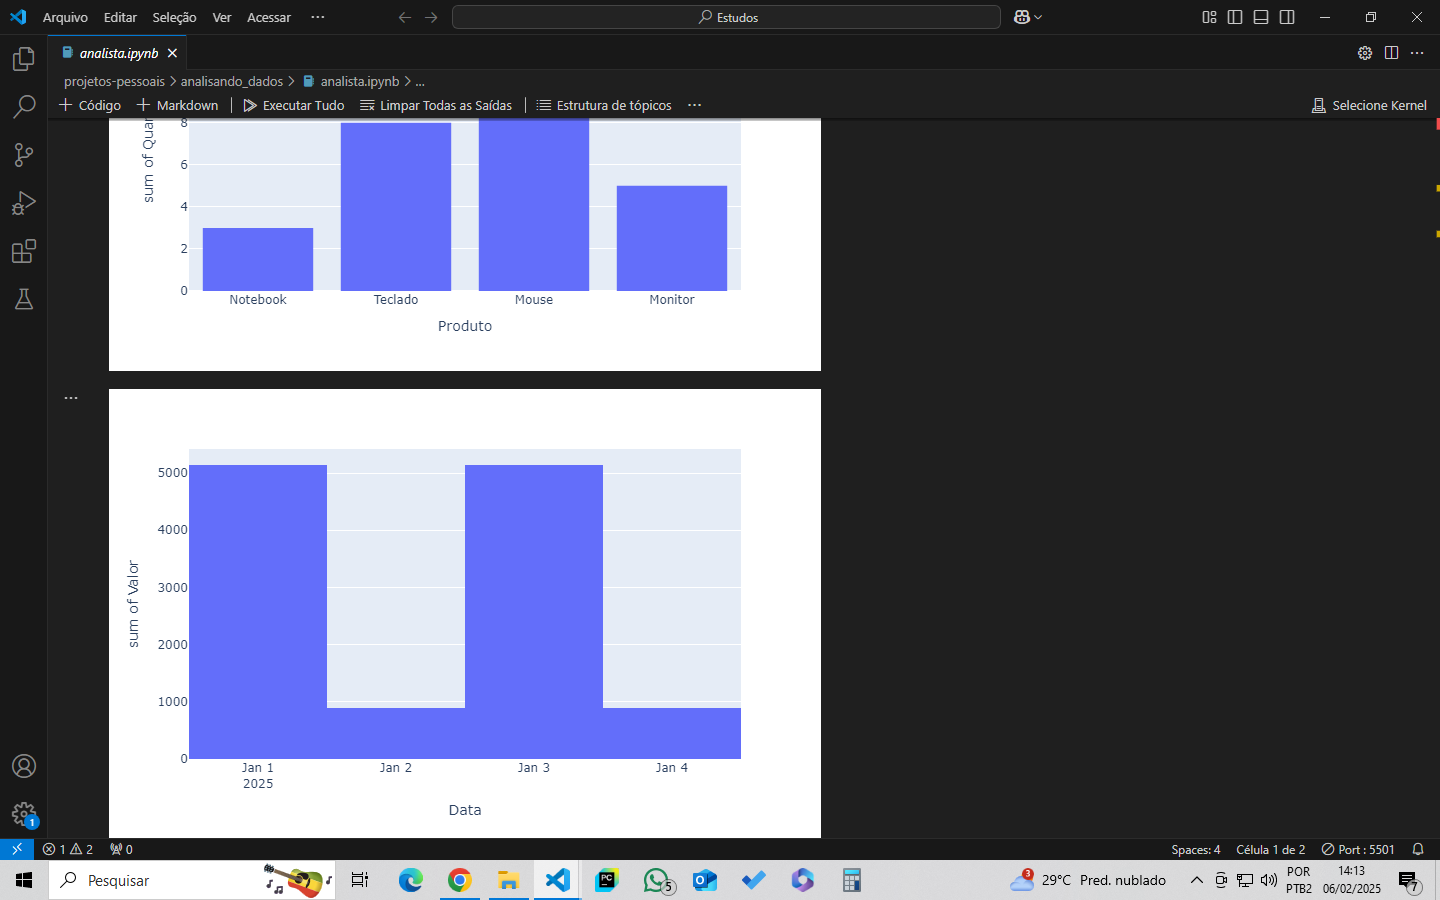Screen dimensions: 1440x900
Task: Click the Customize Layout icon
Action: tap(1209, 17)
